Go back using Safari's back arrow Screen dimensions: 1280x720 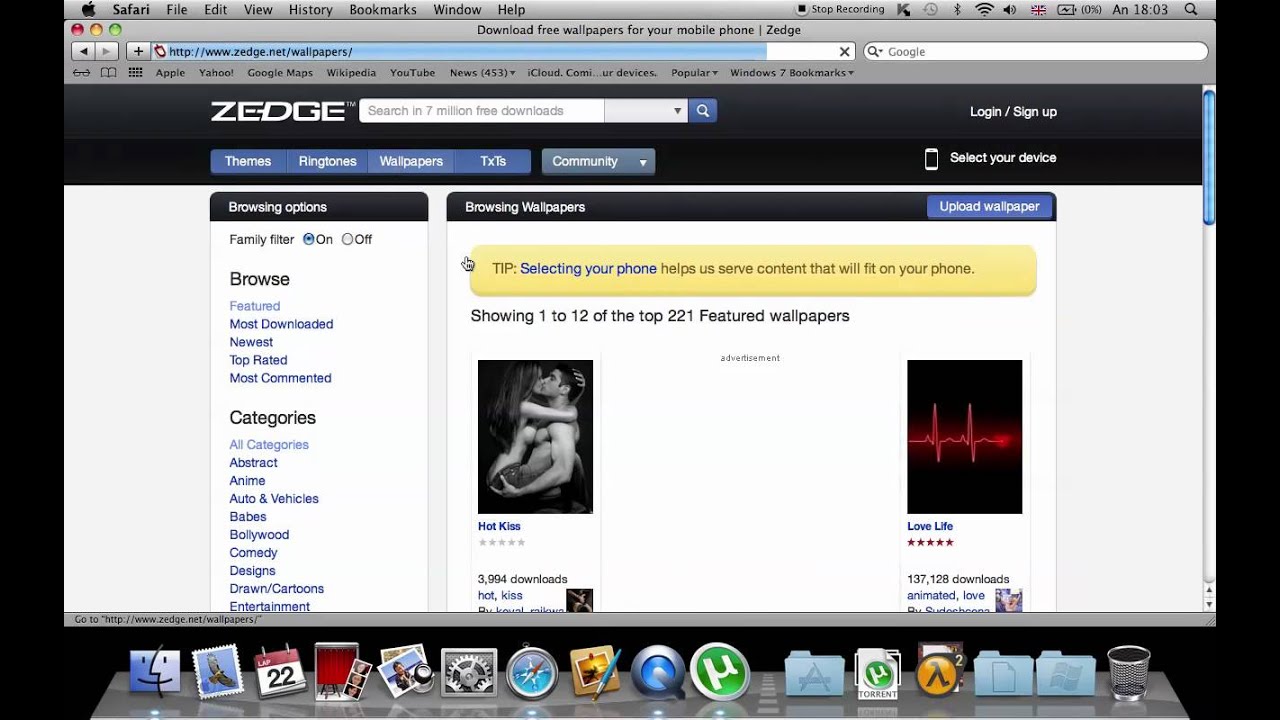(x=84, y=51)
